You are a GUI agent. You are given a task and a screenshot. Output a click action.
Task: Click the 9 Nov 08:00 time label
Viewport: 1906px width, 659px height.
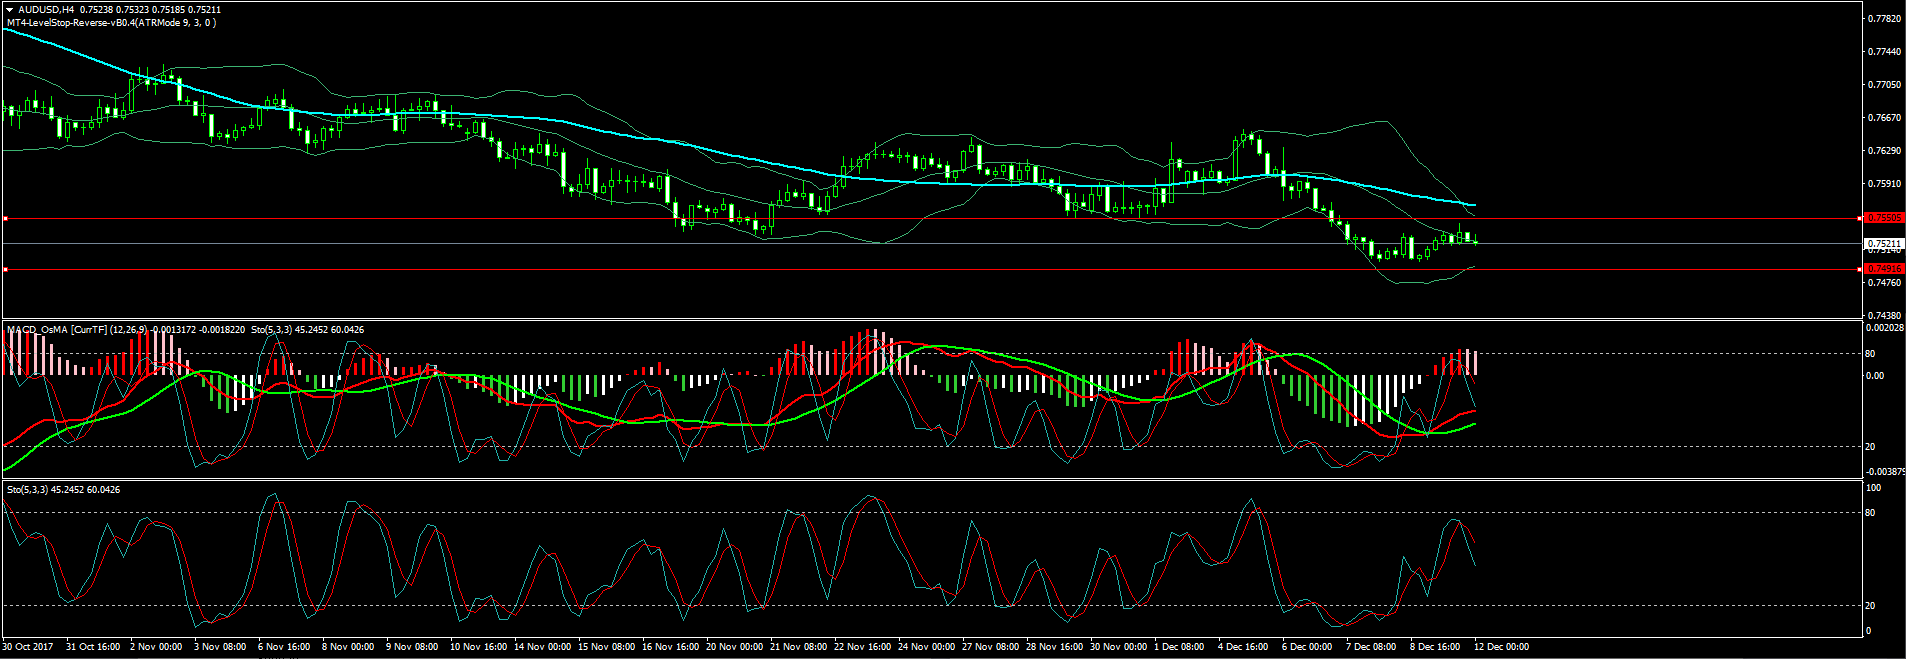click(x=412, y=647)
